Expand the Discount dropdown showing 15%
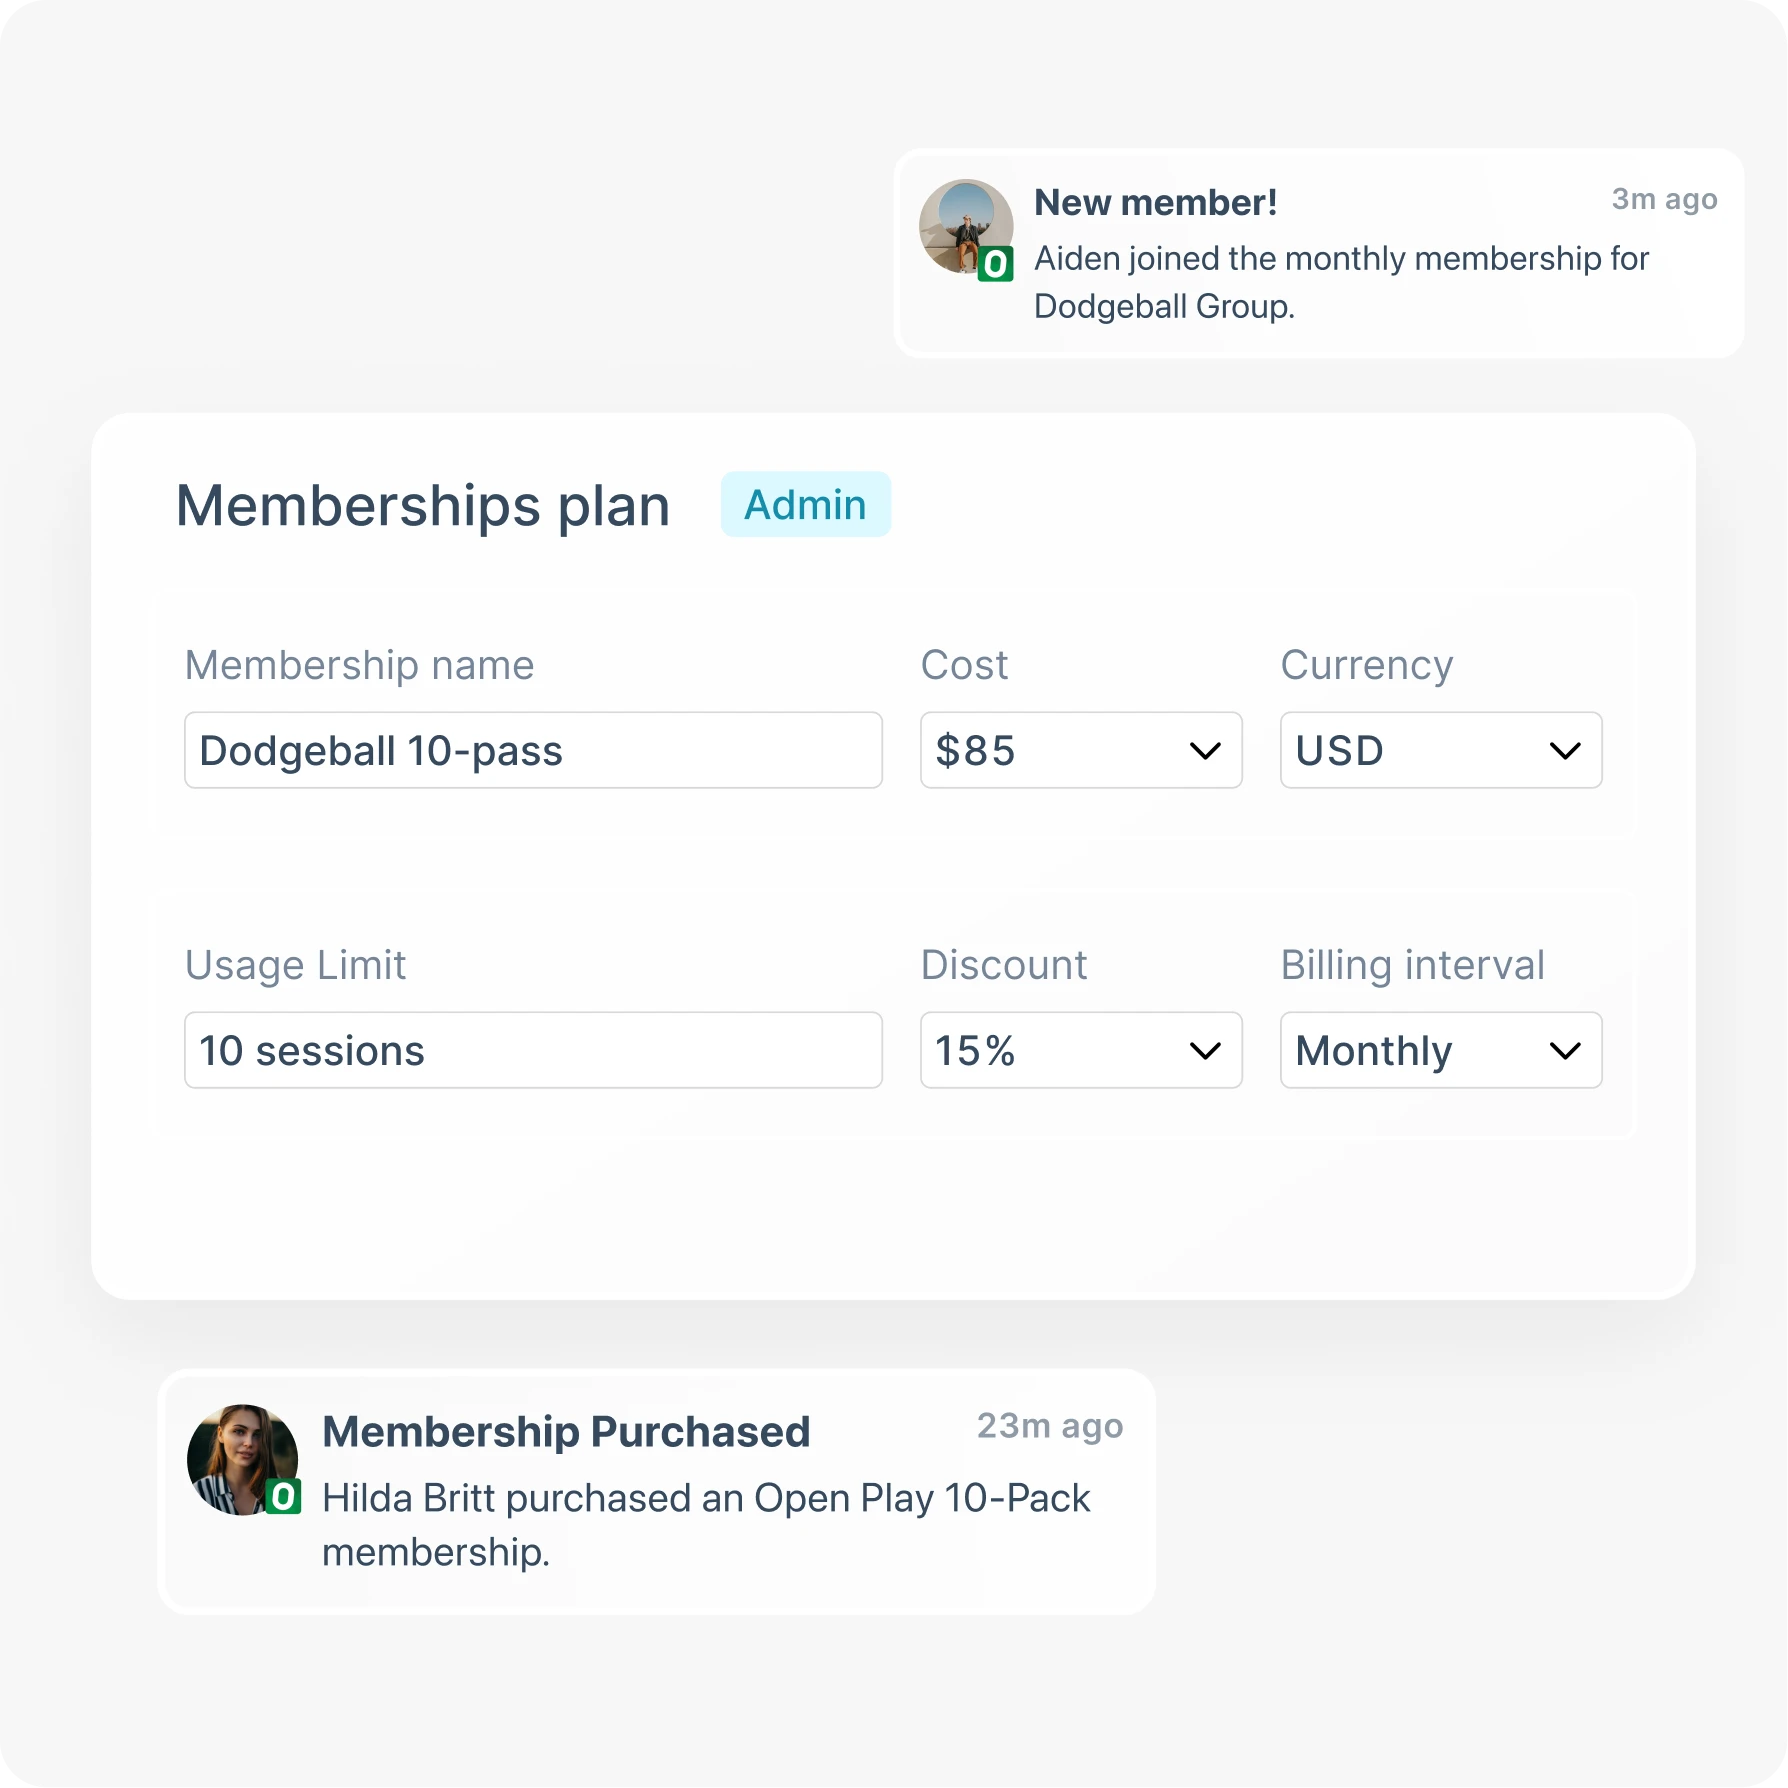The image size is (1788, 1788). tap(1080, 1050)
